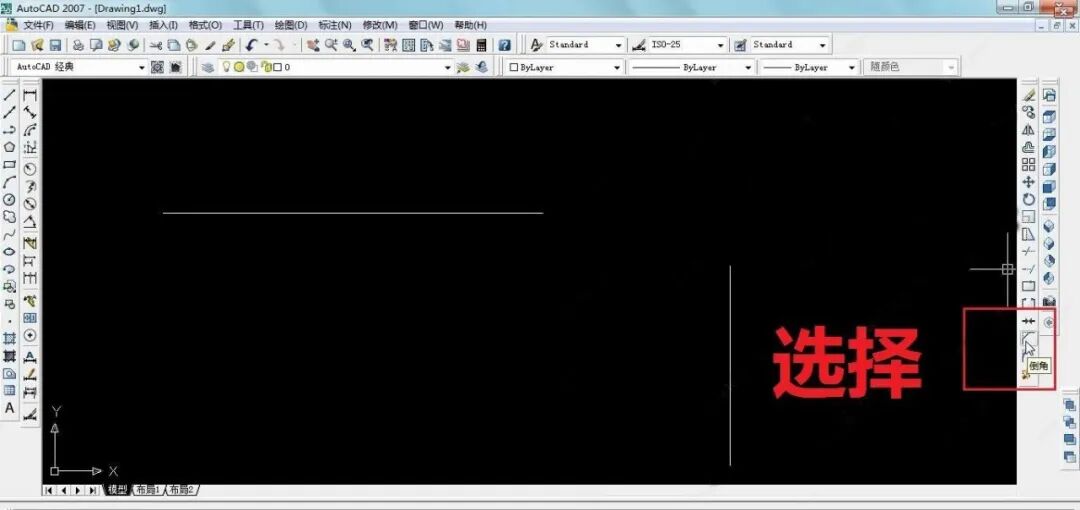Click the Zoom realtime icon
Screen dimensions: 1080x510
331,45
